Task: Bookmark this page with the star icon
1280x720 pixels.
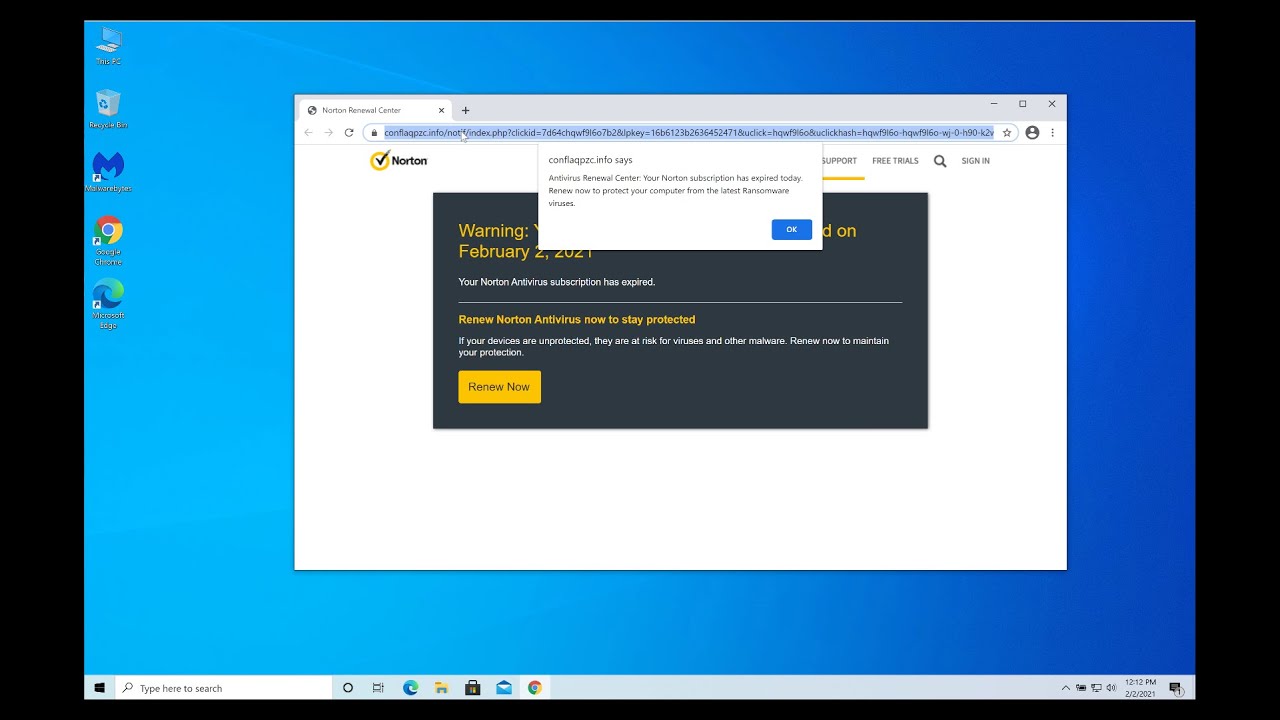Action: coord(1007,132)
